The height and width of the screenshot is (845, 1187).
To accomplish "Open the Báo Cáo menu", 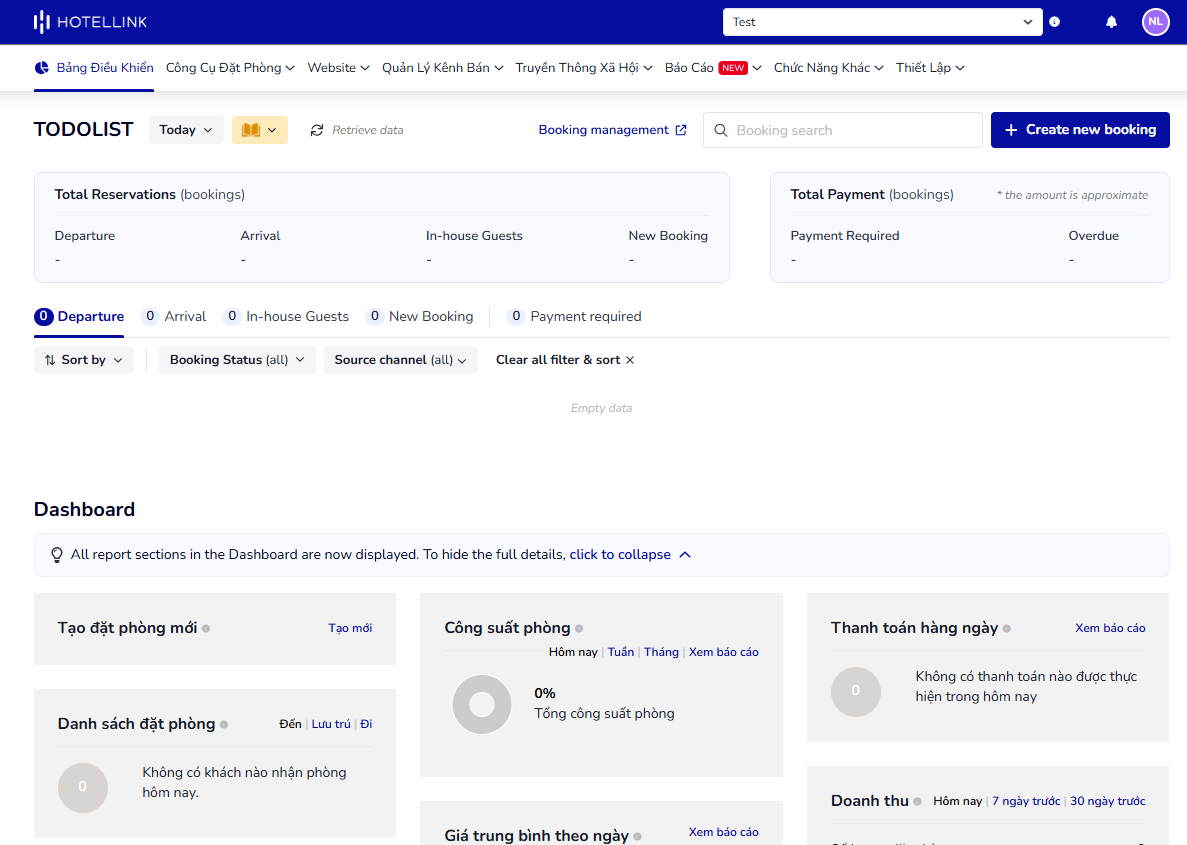I will tap(713, 67).
